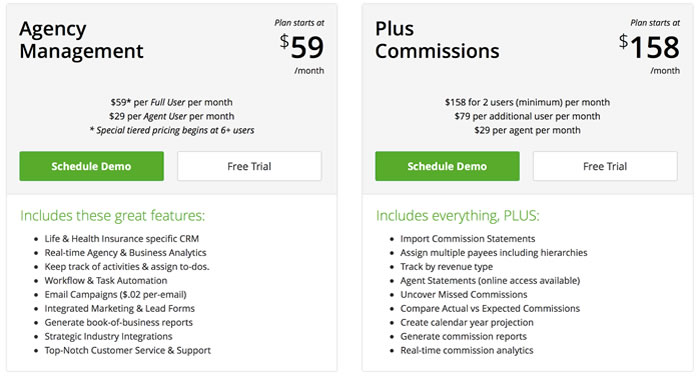Click Schedule Demo for Plus Commissions plan

447,166
